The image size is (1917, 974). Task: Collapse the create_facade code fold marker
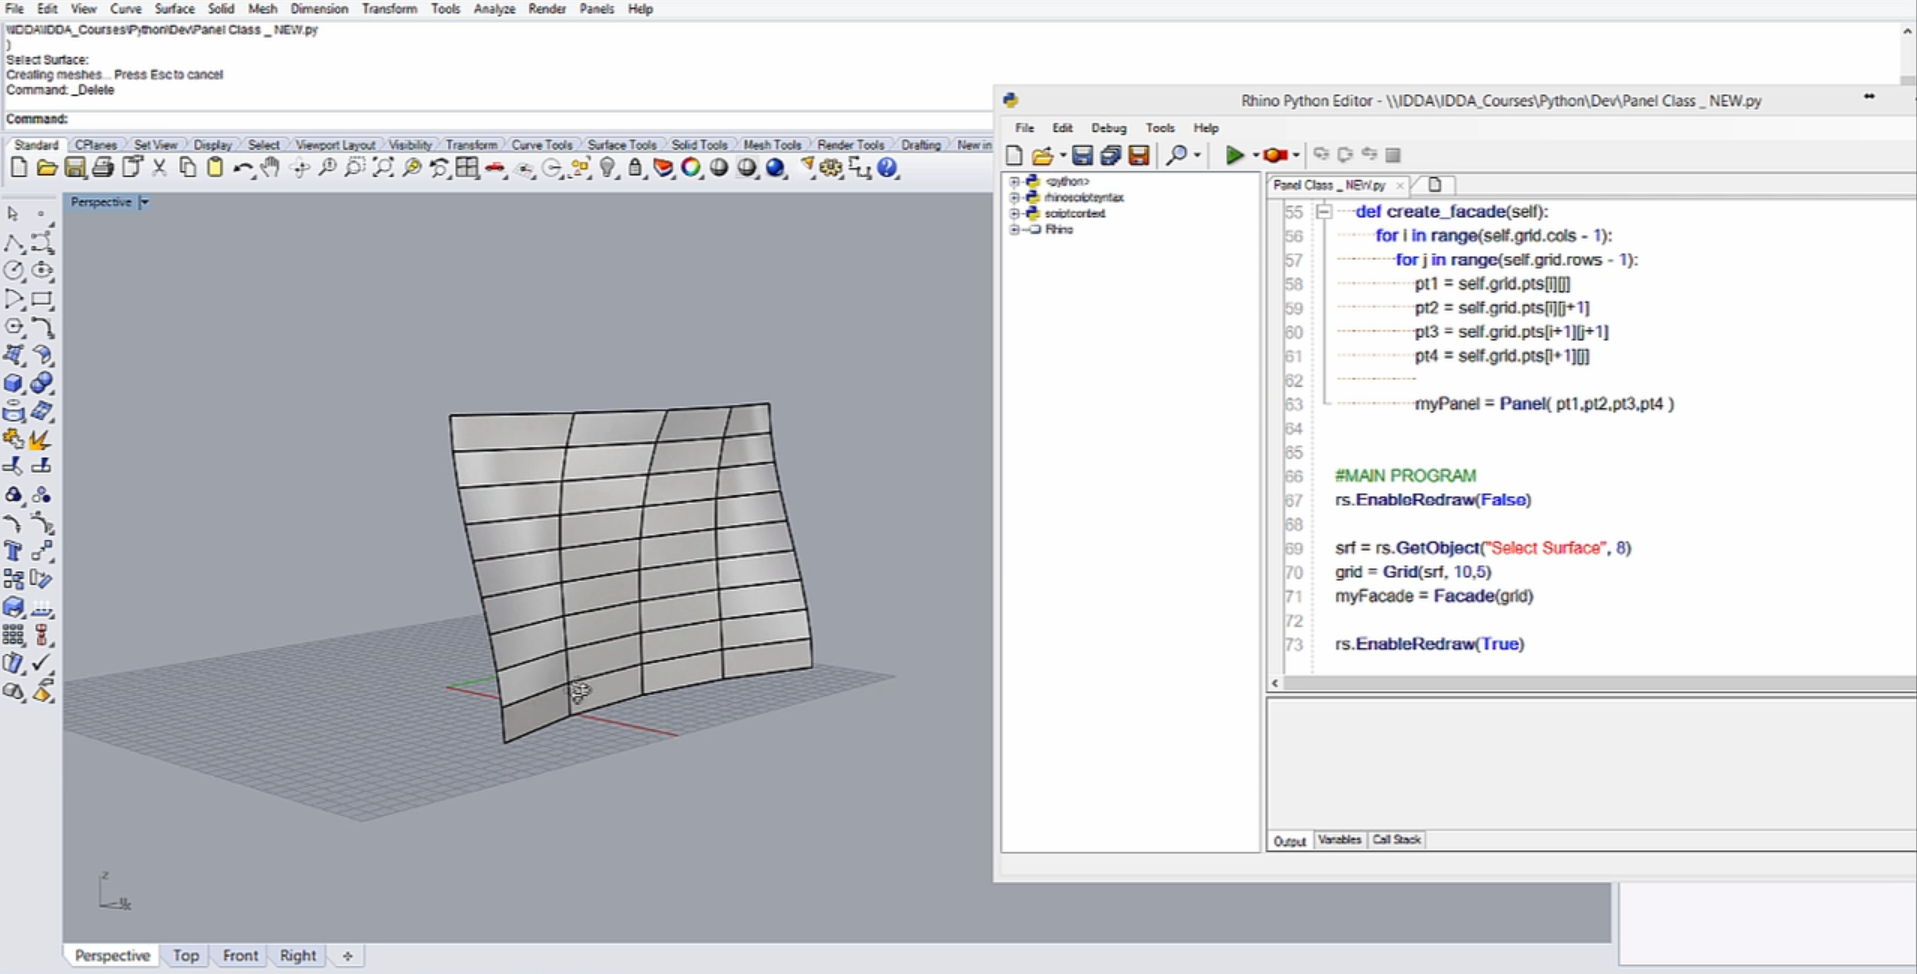1324,212
